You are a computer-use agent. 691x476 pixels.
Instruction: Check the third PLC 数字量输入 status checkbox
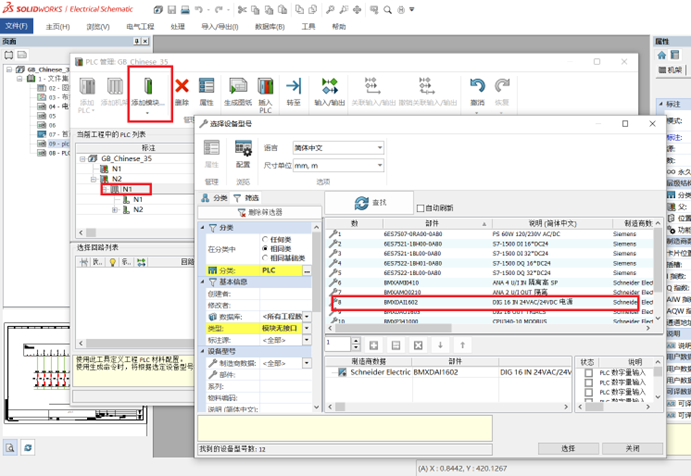click(588, 392)
